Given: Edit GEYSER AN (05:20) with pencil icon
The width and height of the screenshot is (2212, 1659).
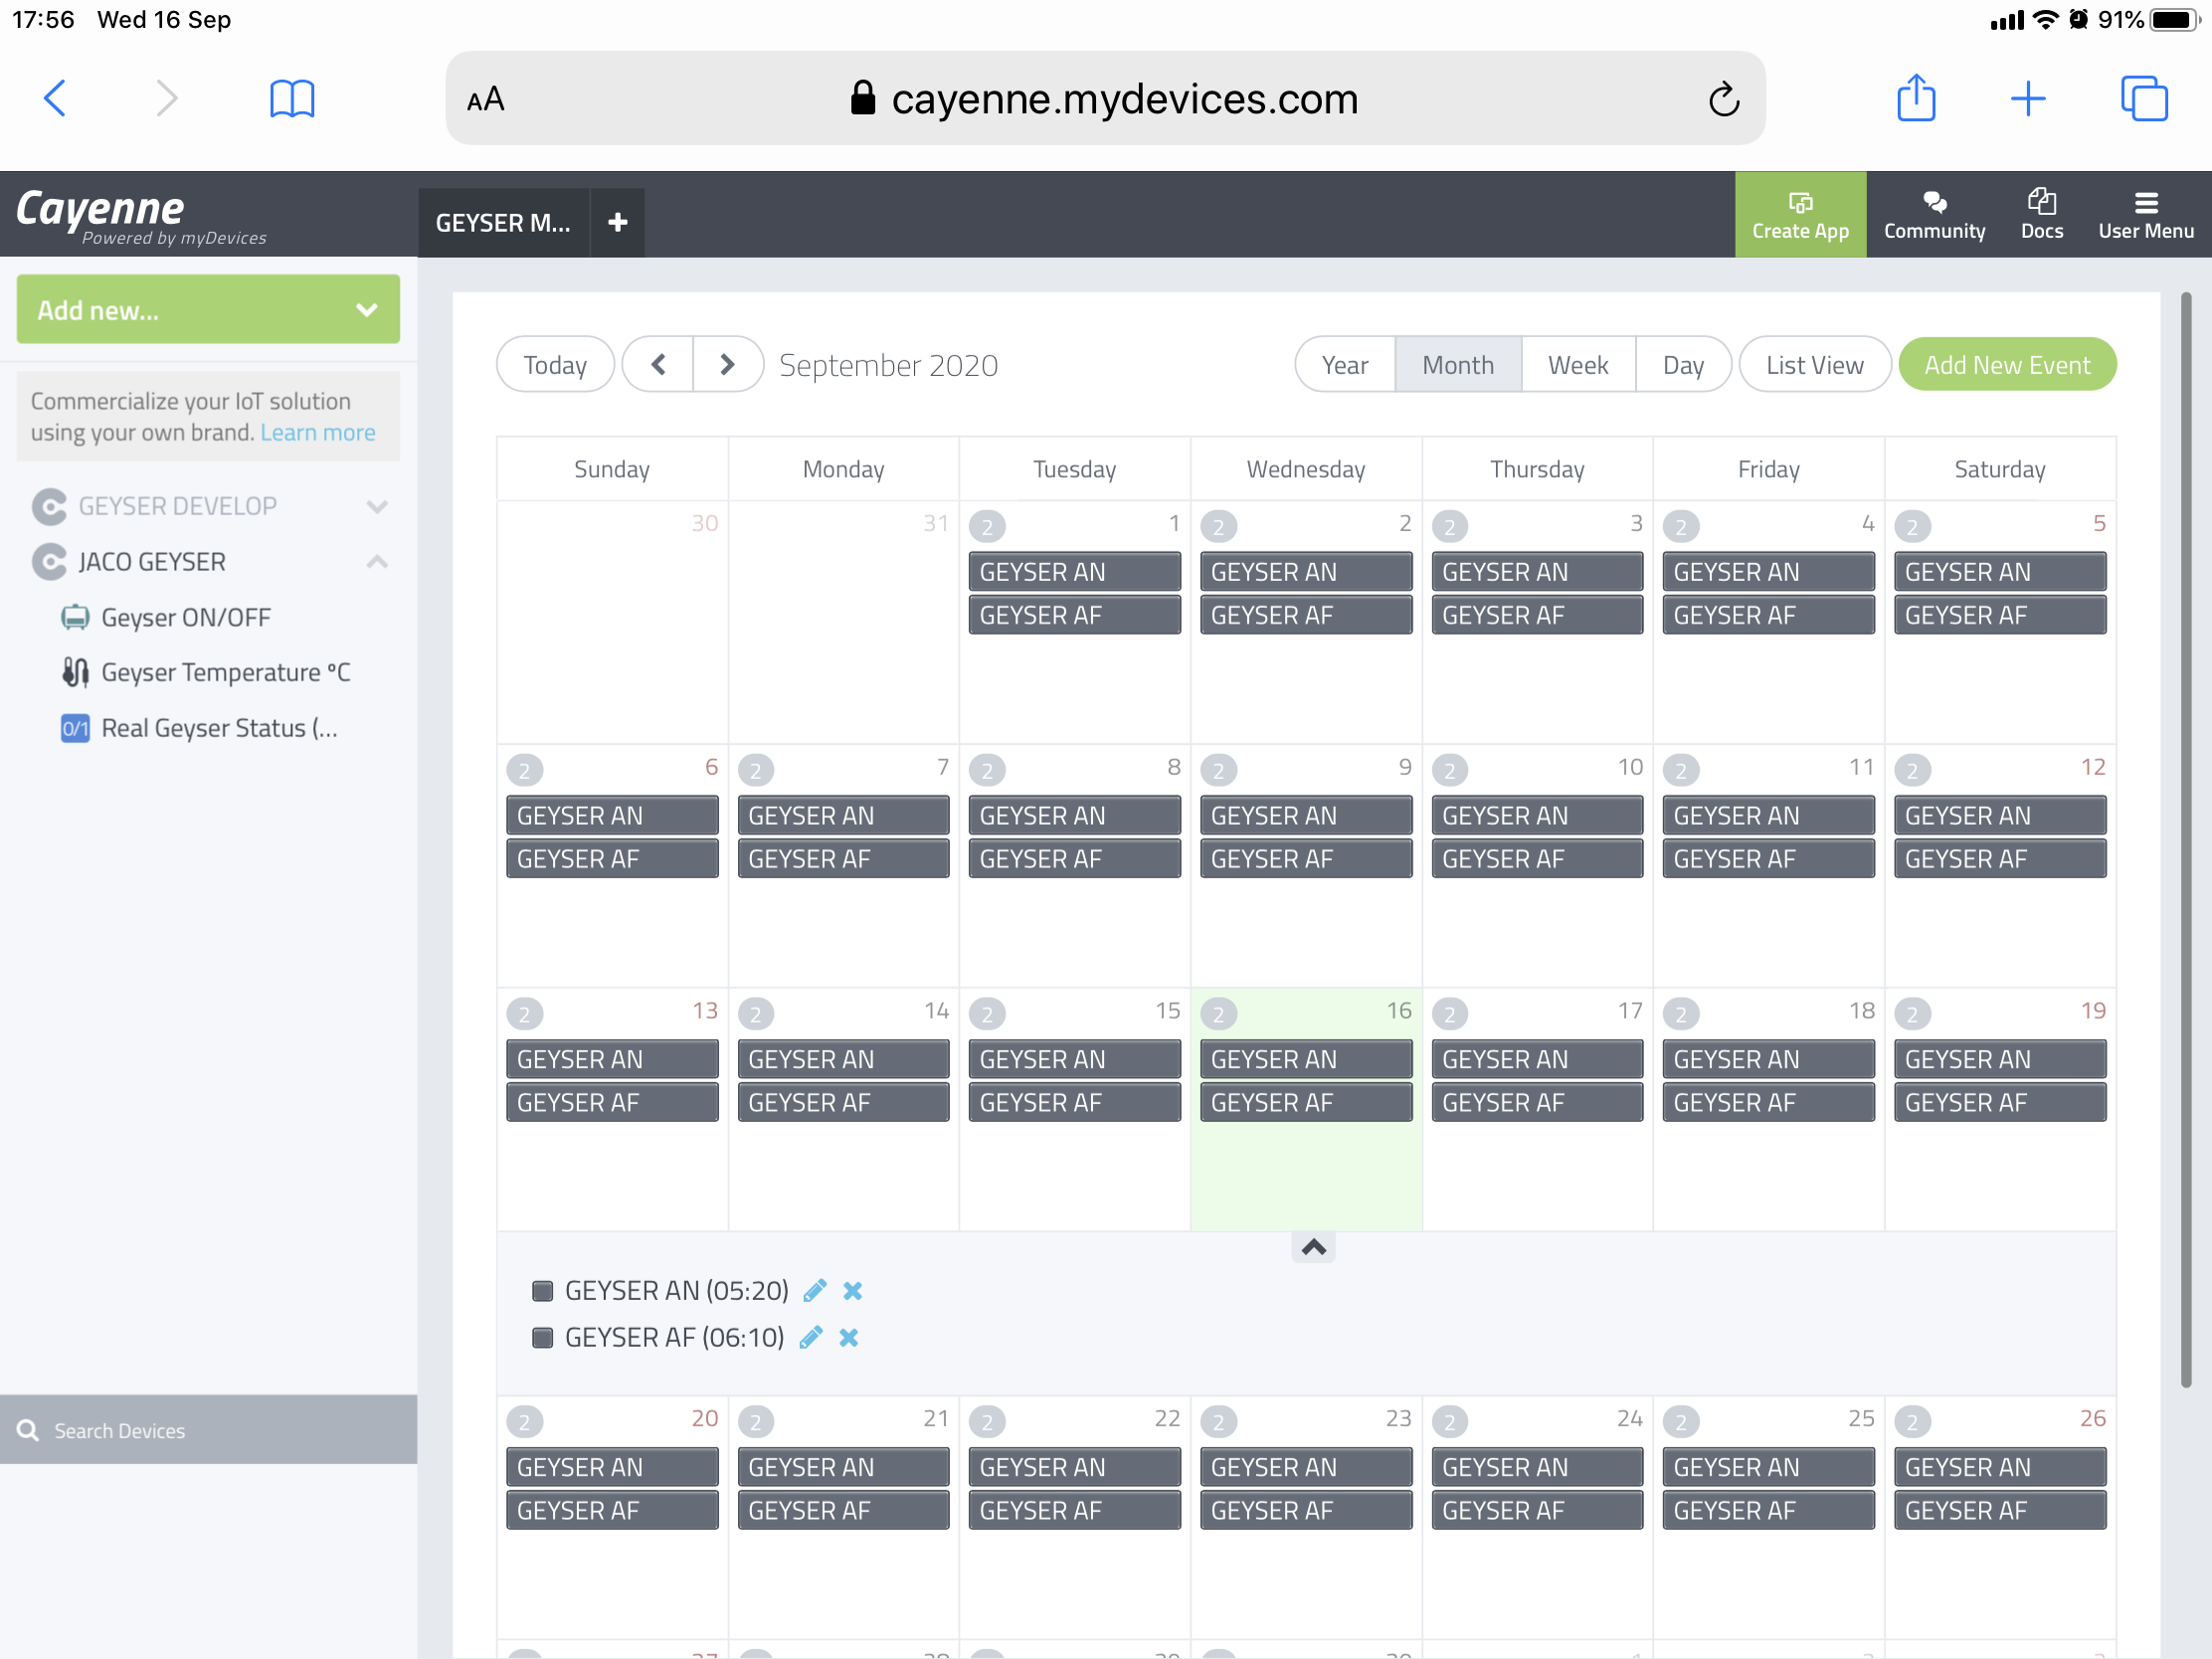Looking at the screenshot, I should click(x=815, y=1290).
